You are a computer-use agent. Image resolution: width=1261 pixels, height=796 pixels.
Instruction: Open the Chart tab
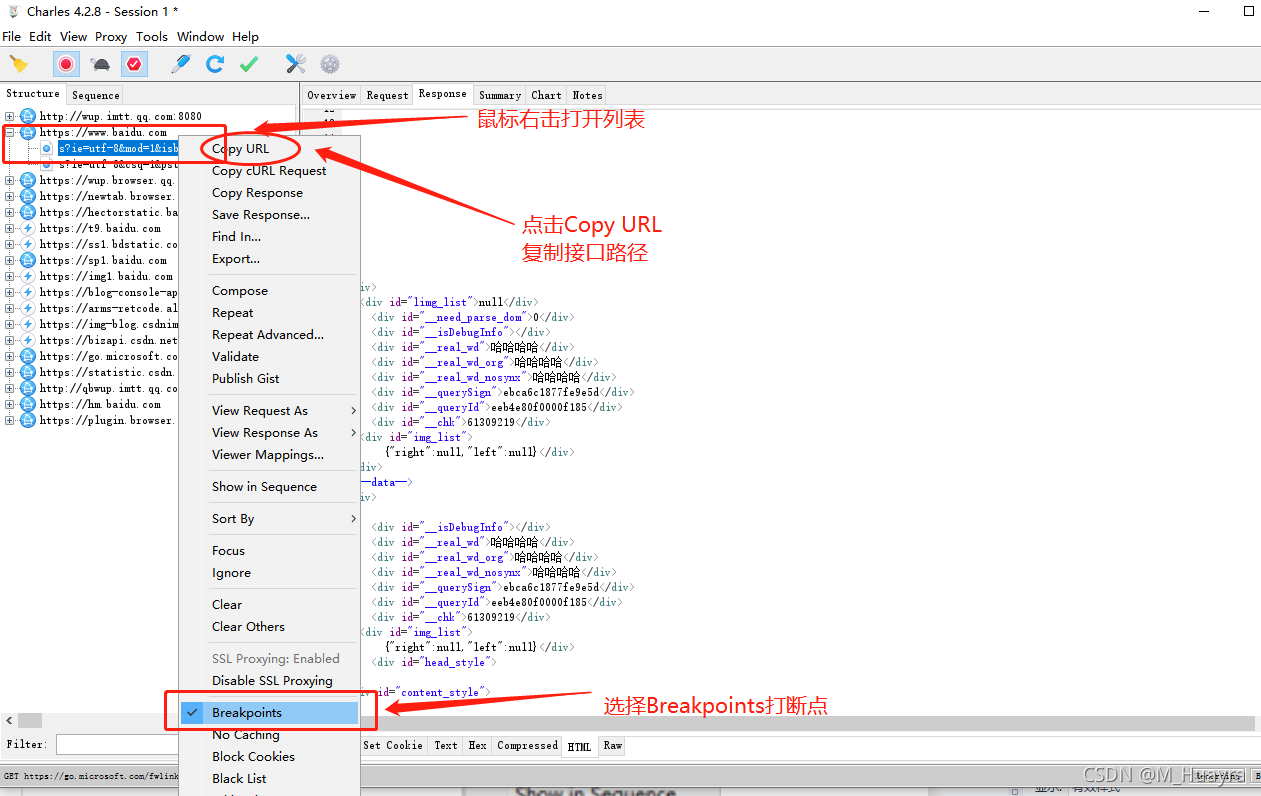coord(546,95)
